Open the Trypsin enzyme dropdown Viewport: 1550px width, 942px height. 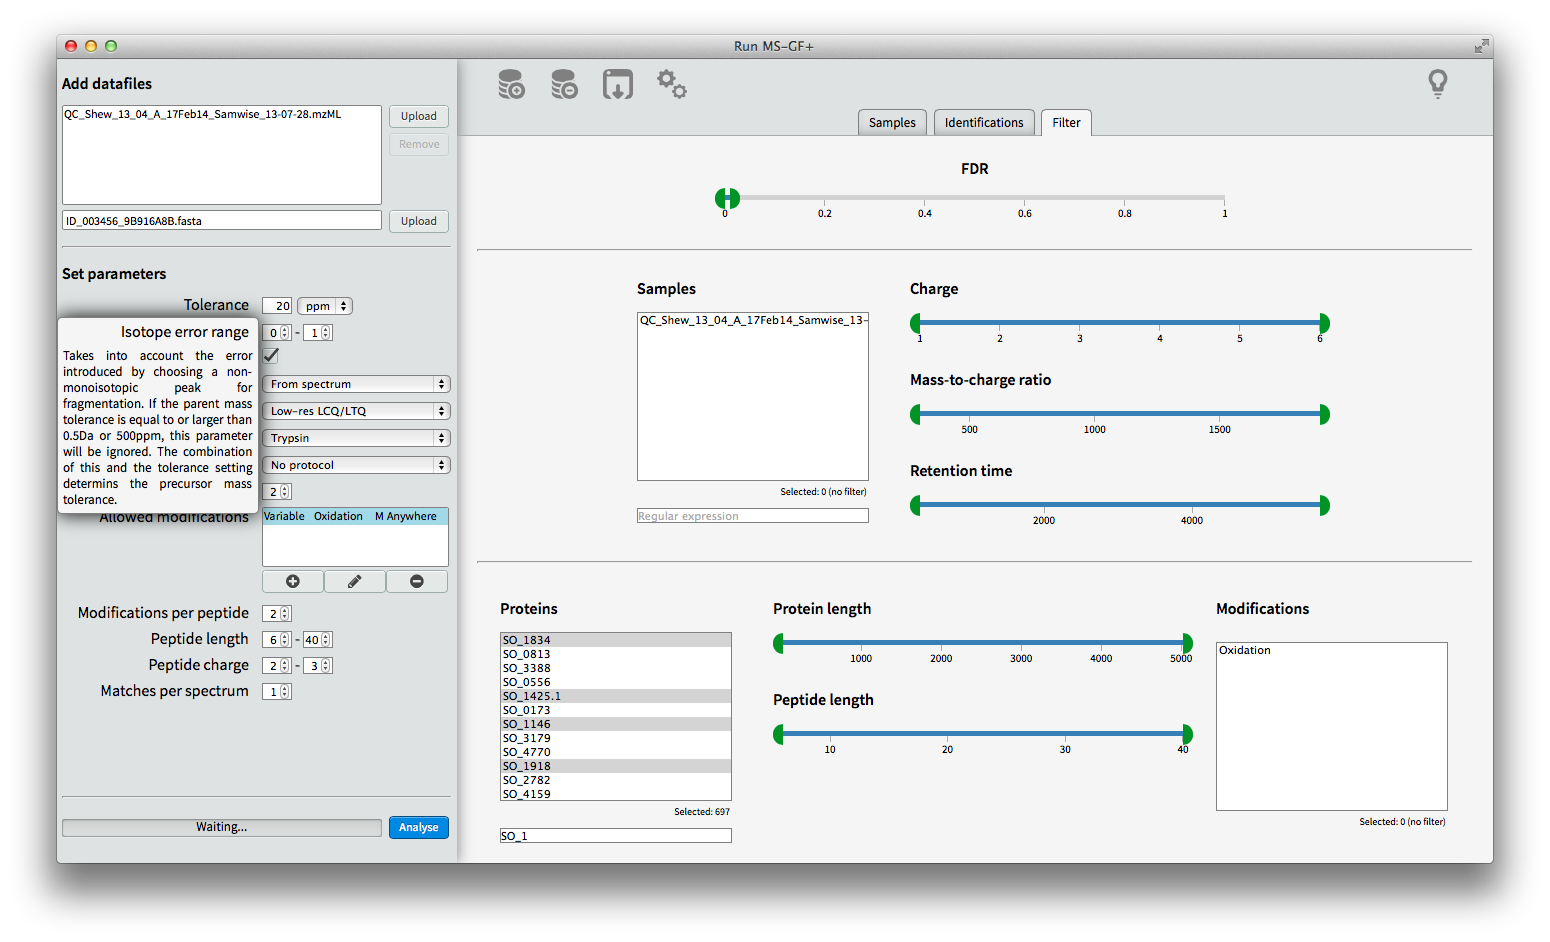click(356, 438)
